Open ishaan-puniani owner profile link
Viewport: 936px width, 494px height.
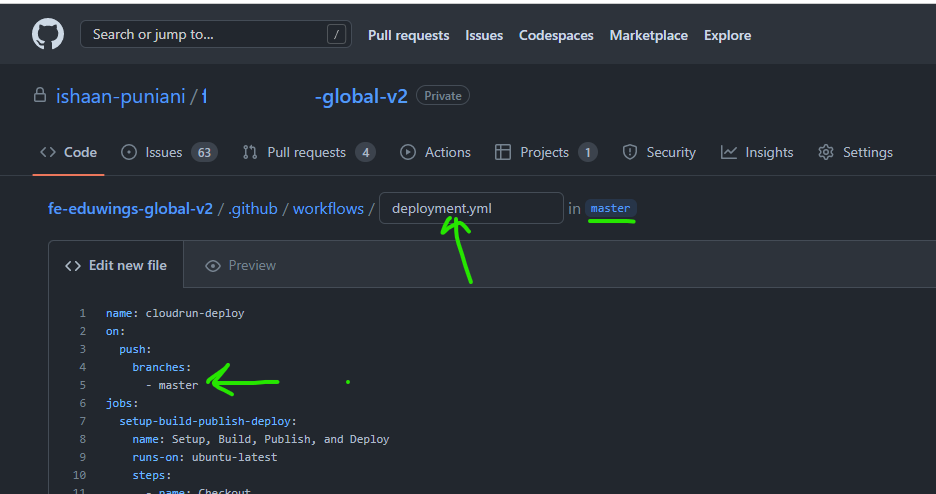click(x=121, y=96)
